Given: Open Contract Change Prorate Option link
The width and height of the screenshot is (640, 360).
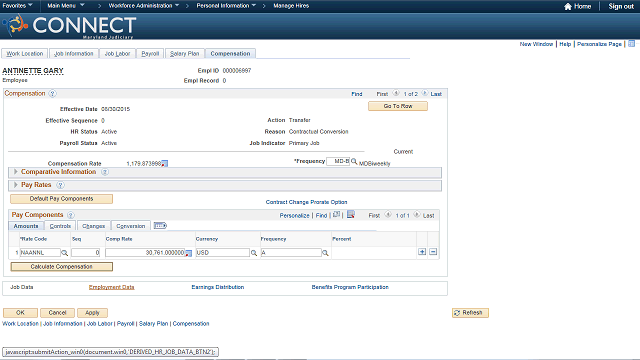Looking at the screenshot, I should [x=307, y=202].
